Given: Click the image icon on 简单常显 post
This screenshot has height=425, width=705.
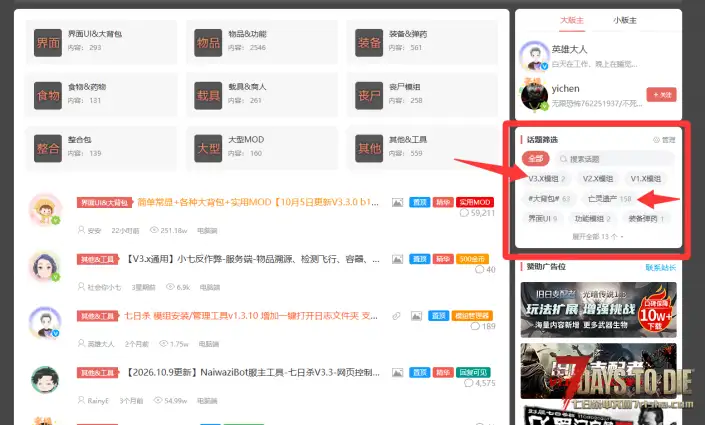Looking at the screenshot, I should coord(397,203).
